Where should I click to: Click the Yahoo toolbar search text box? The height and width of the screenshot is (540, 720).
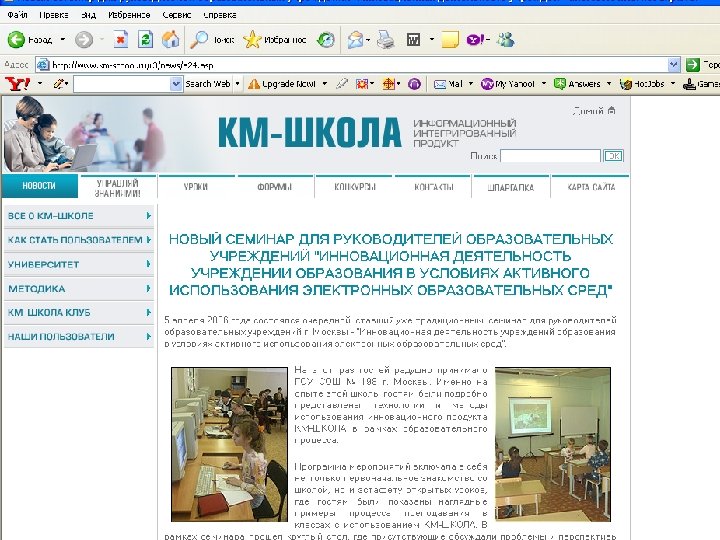tap(122, 84)
